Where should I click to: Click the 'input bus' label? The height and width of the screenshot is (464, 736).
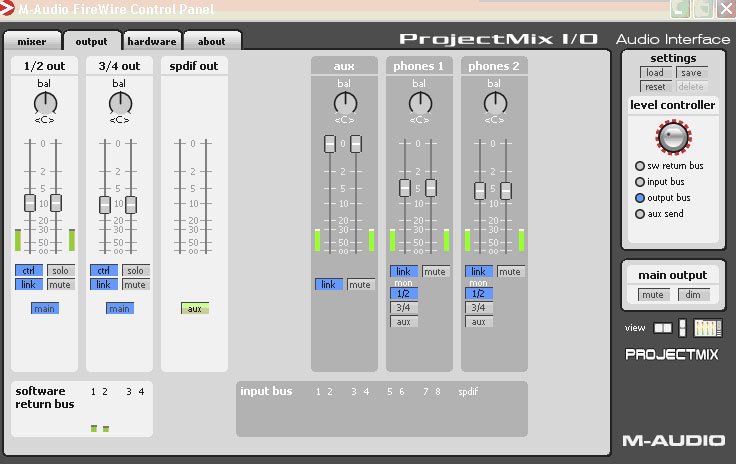[x=266, y=391]
